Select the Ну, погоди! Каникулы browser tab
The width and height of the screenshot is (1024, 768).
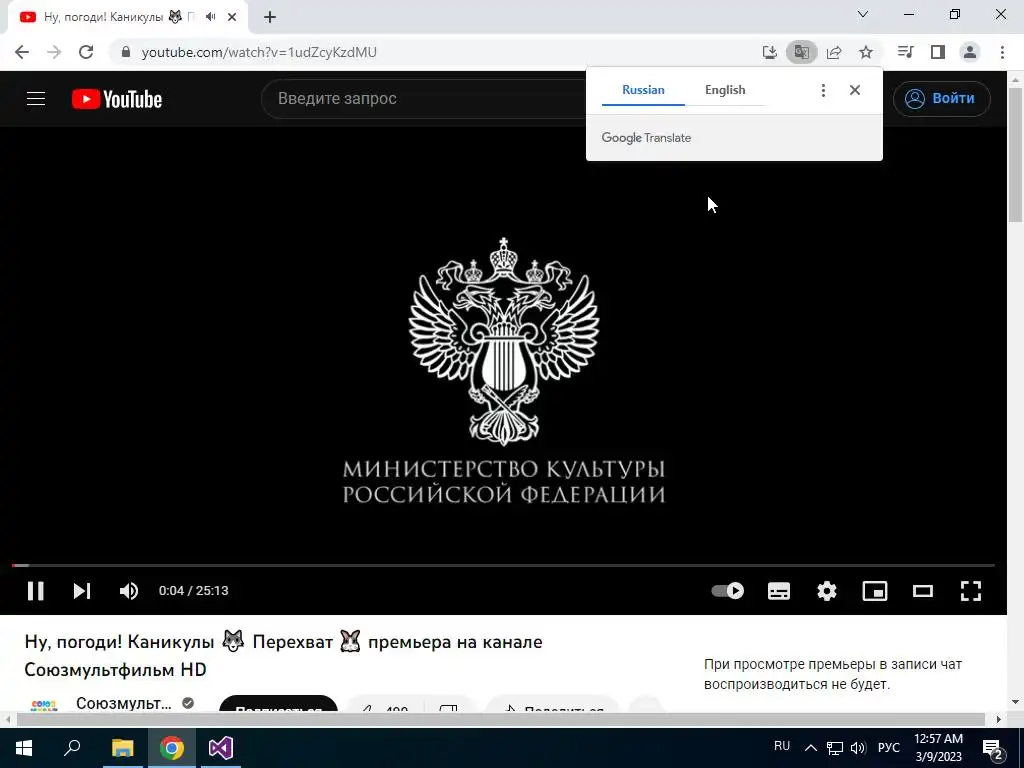tap(127, 17)
